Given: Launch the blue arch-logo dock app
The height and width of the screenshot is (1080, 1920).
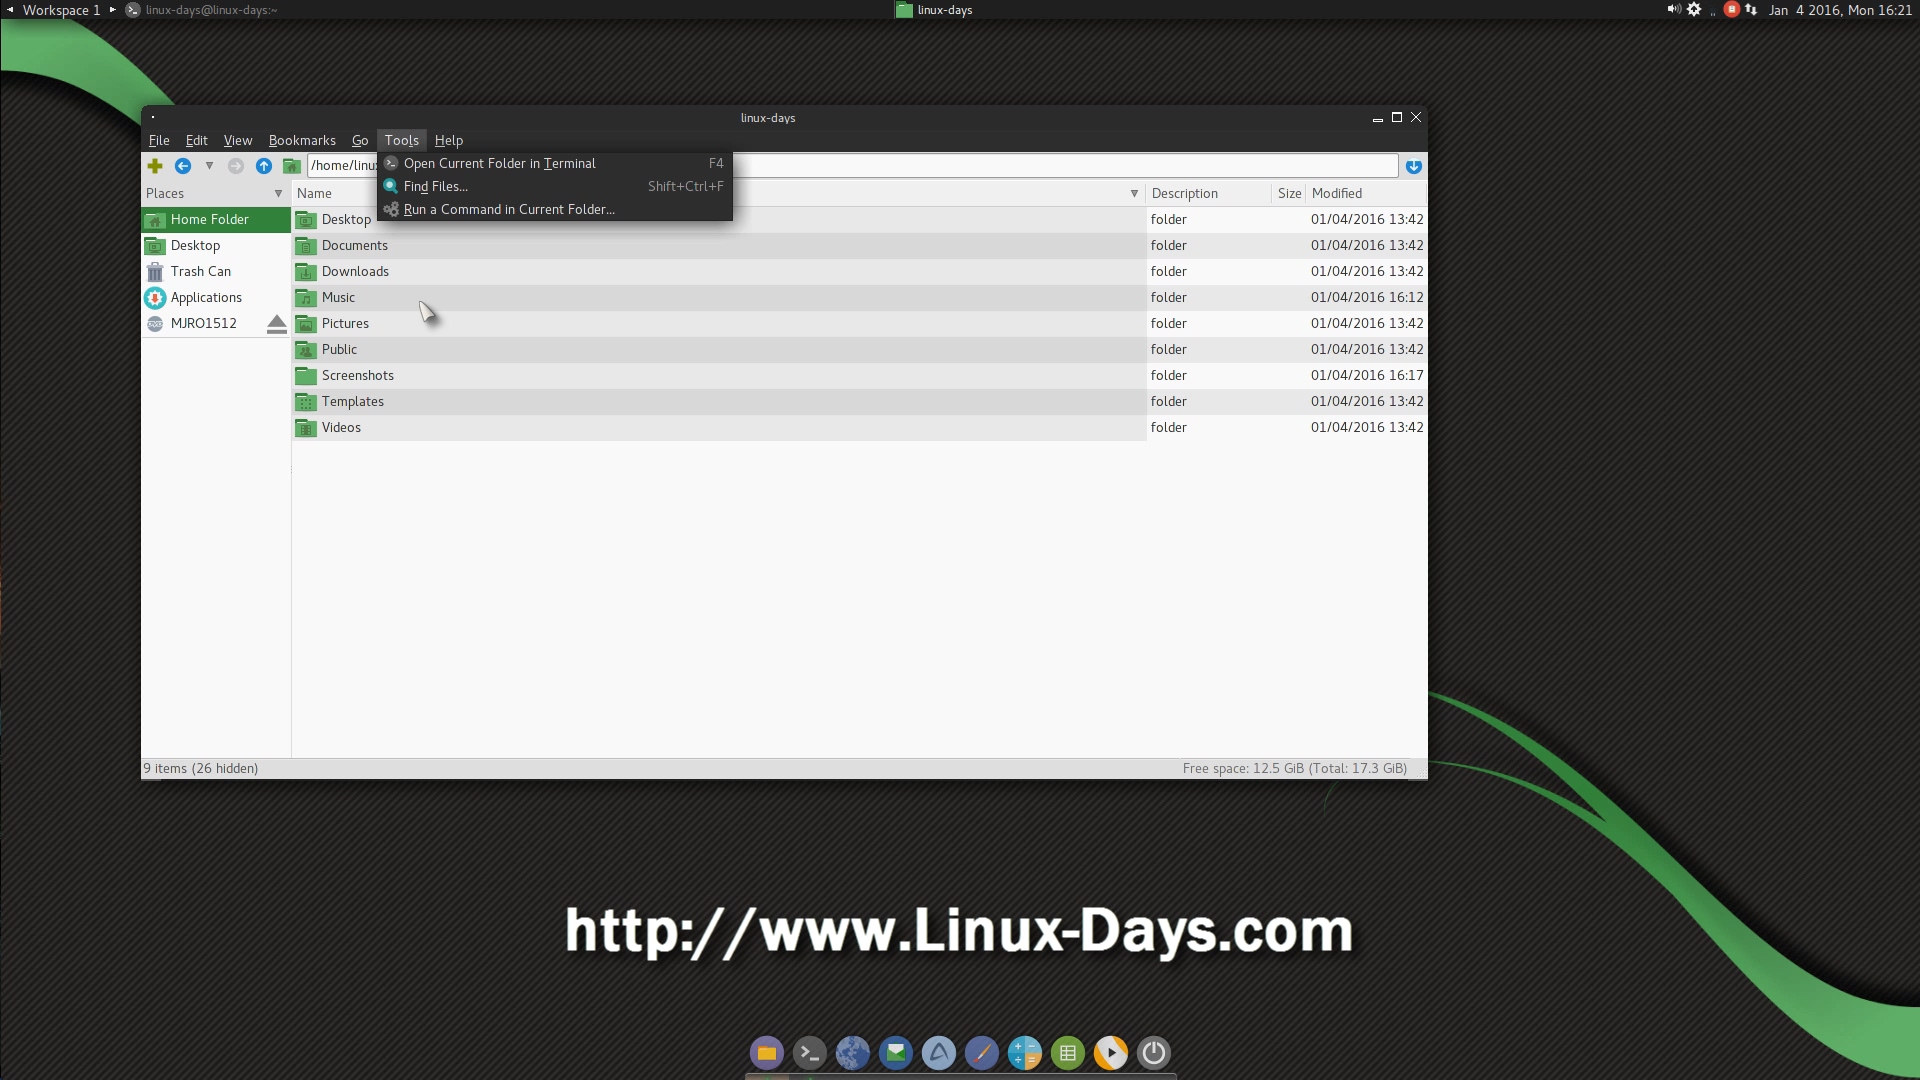Looking at the screenshot, I should [x=939, y=1052].
